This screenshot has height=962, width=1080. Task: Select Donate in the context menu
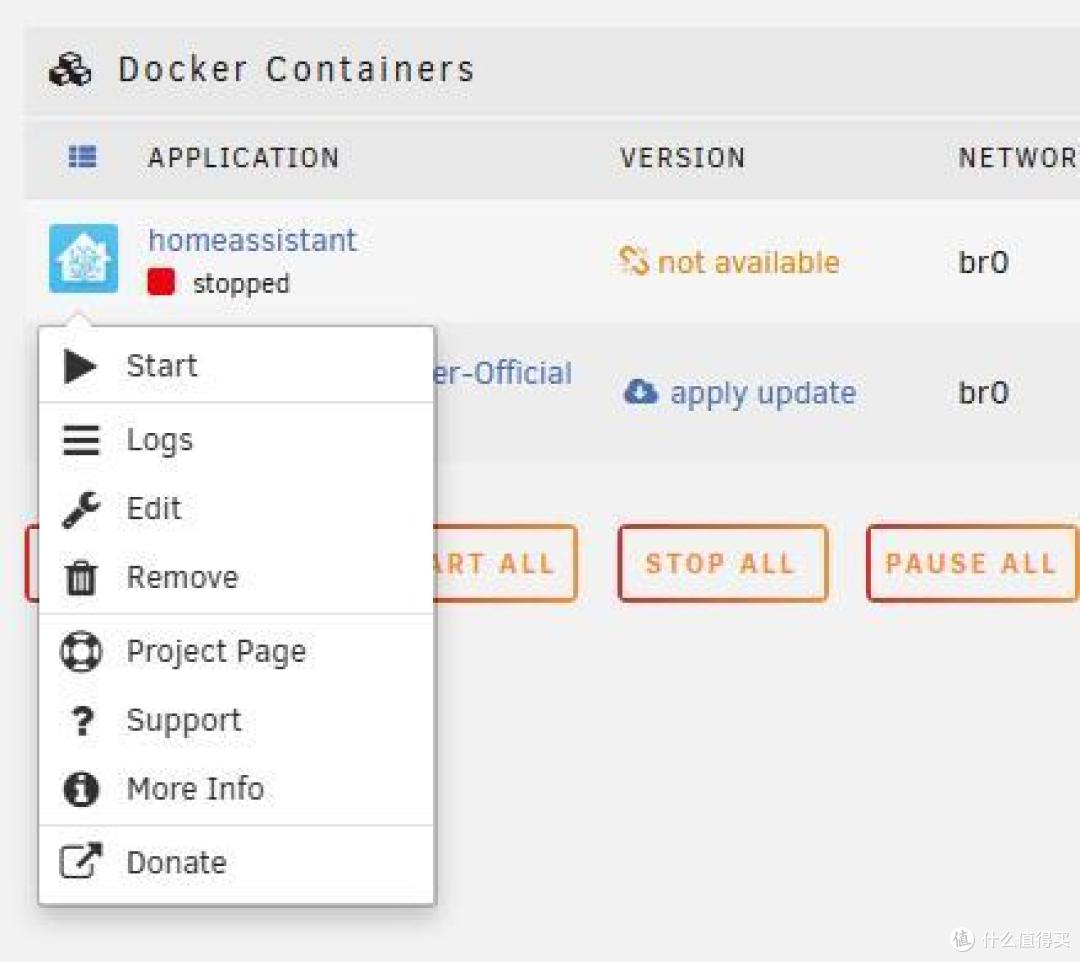click(176, 863)
